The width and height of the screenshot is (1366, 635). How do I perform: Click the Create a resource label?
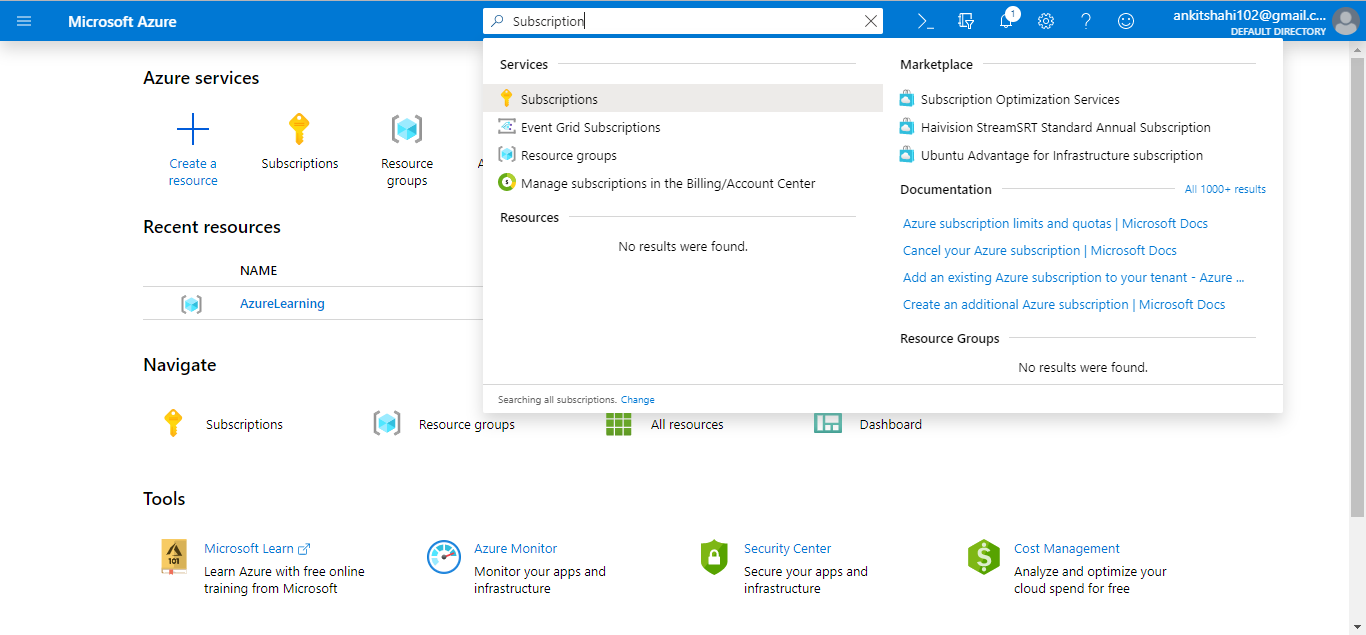click(193, 172)
